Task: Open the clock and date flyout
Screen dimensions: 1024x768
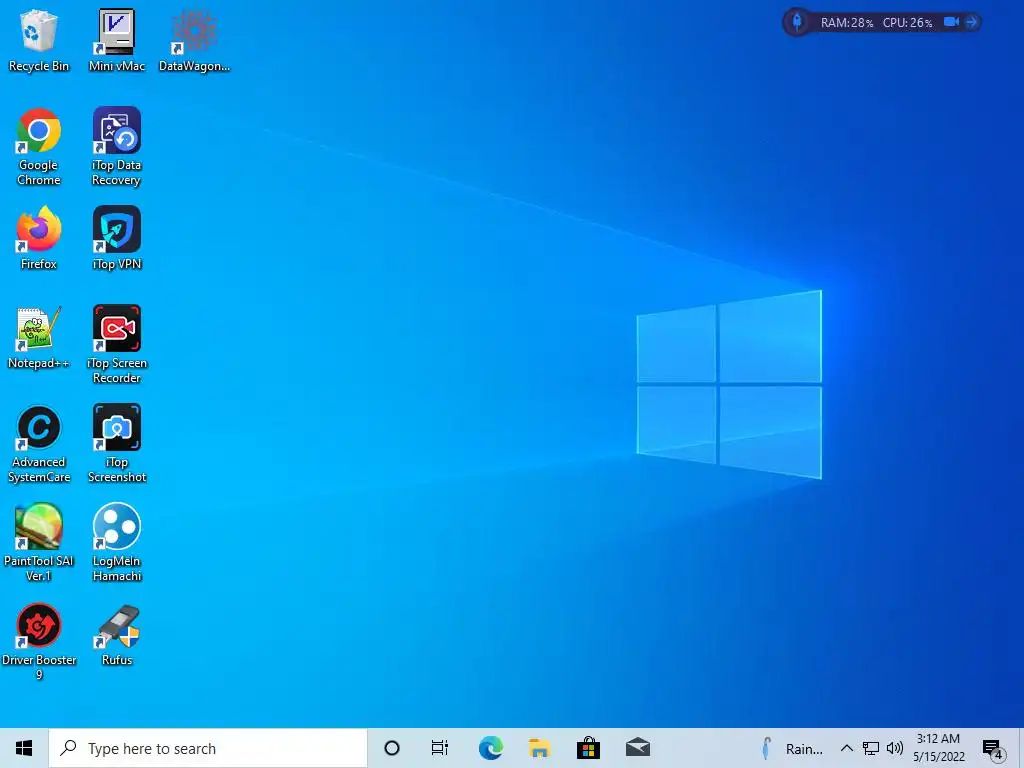Action: [938, 748]
